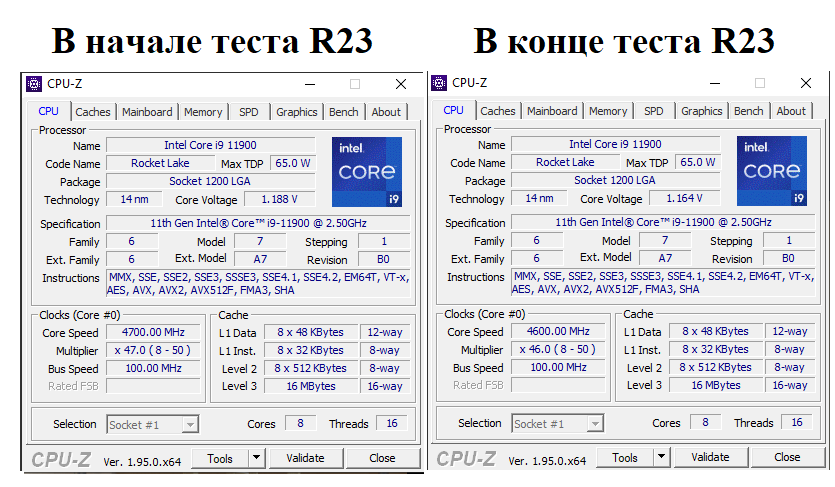Switch to Bench tab in left window
The image size is (835, 487).
[x=343, y=112]
